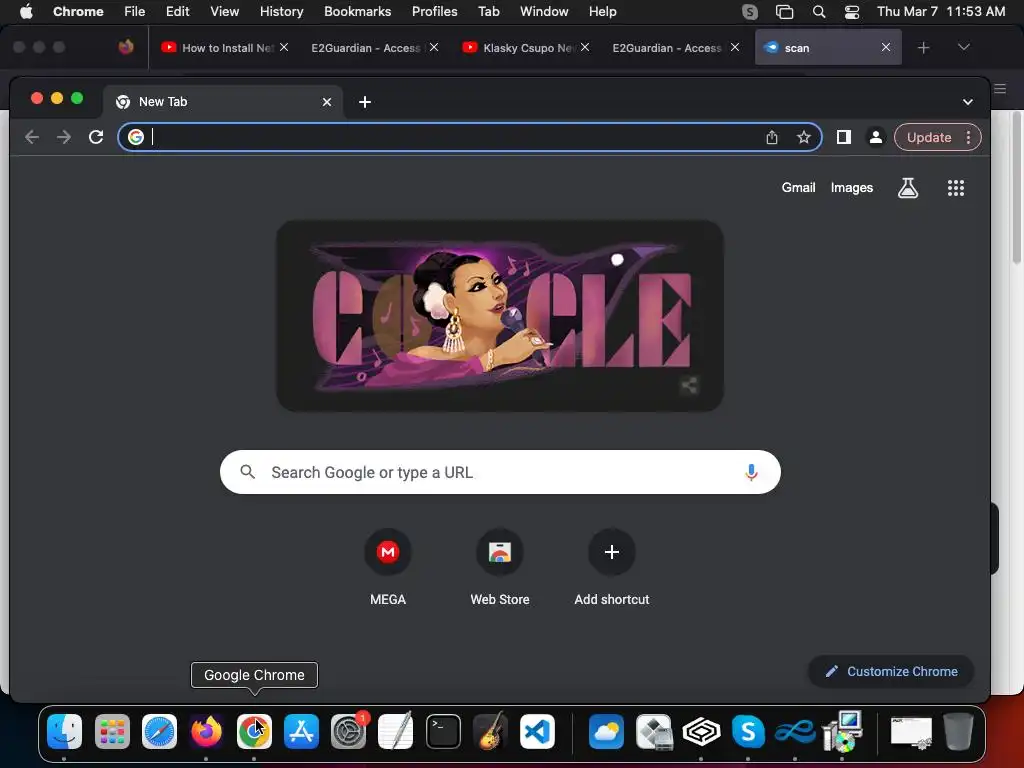Launch Firefox from the dock

point(206,731)
